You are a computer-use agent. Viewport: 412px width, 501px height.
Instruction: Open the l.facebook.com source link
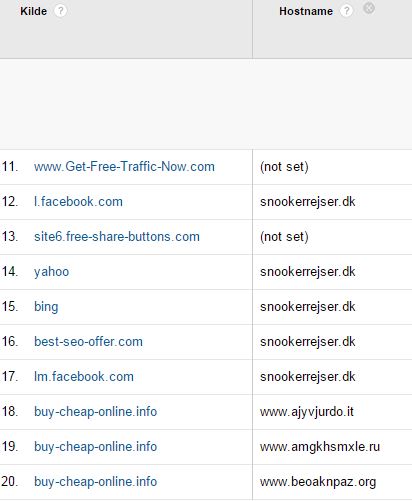click(x=78, y=201)
